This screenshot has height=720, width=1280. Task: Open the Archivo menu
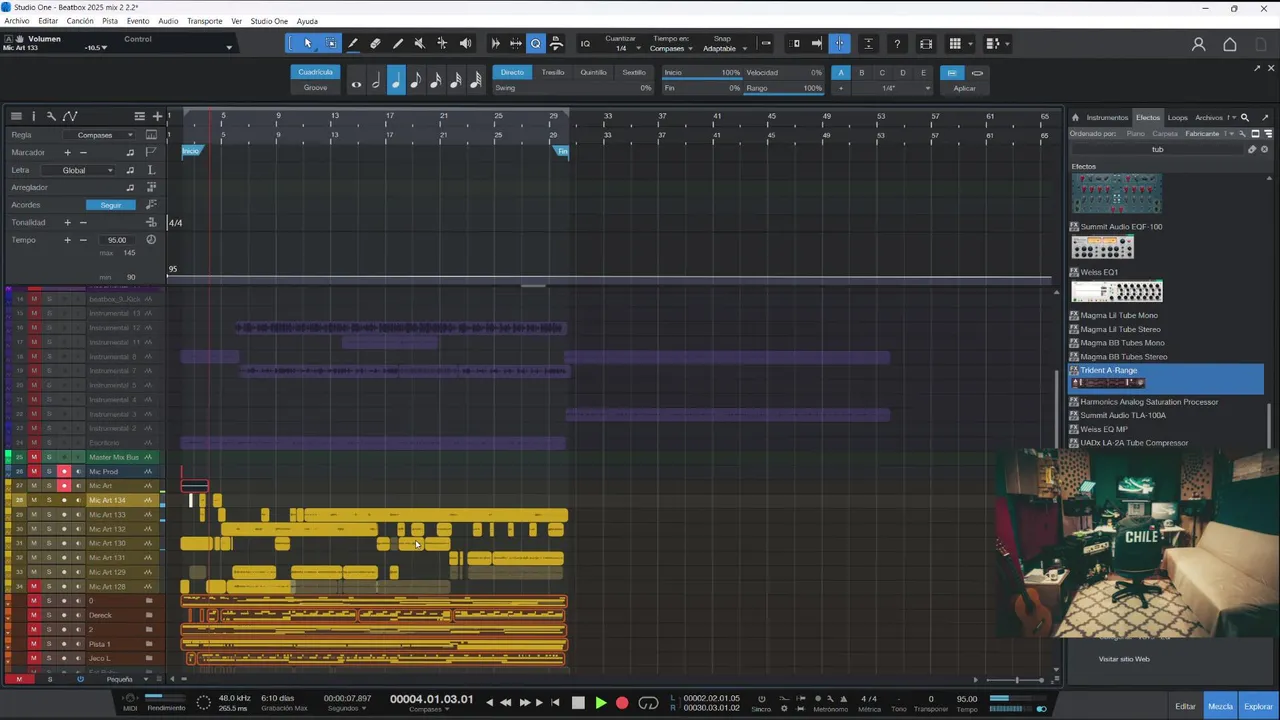(x=17, y=21)
